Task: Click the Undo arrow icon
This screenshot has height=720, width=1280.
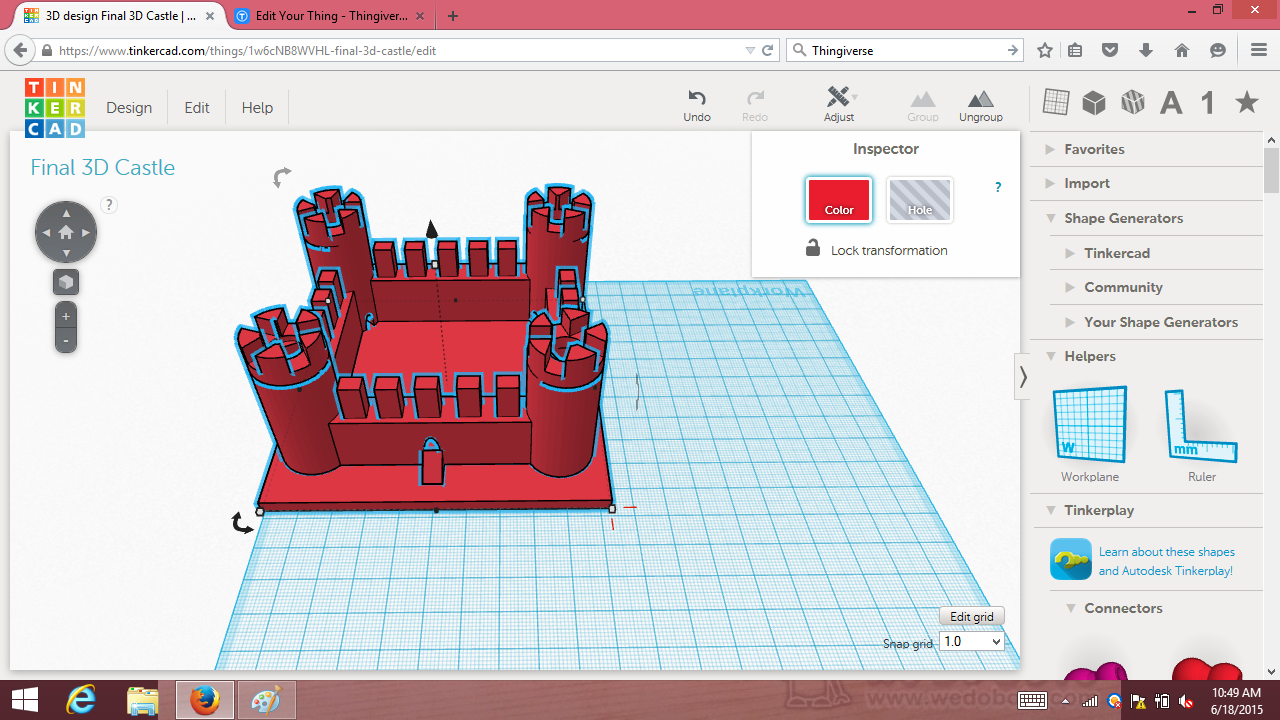Action: click(697, 98)
